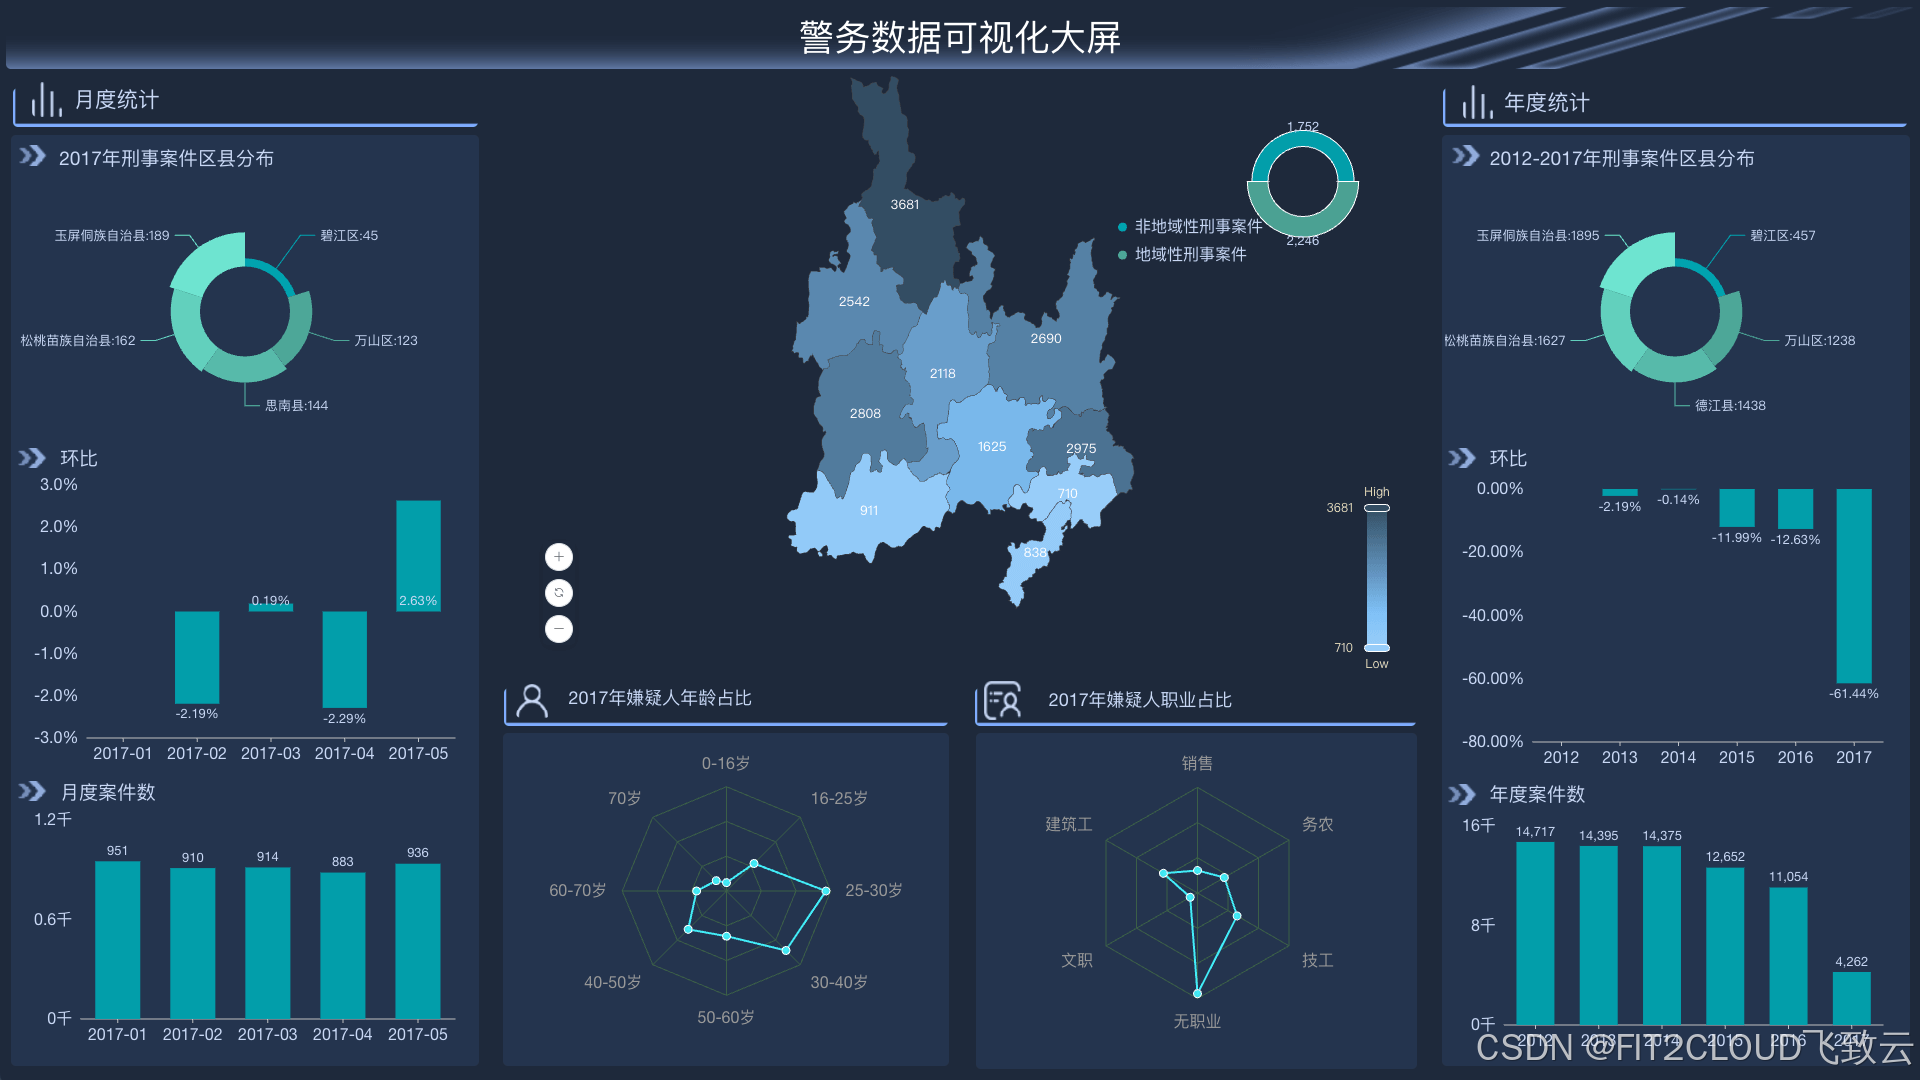The width and height of the screenshot is (1920, 1080).
Task: Toggle 地域性刑事案件 legend item
Action: [x=1189, y=255]
